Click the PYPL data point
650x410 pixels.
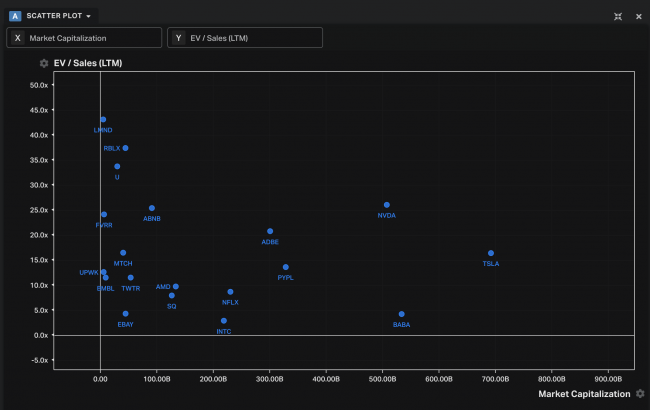point(286,267)
